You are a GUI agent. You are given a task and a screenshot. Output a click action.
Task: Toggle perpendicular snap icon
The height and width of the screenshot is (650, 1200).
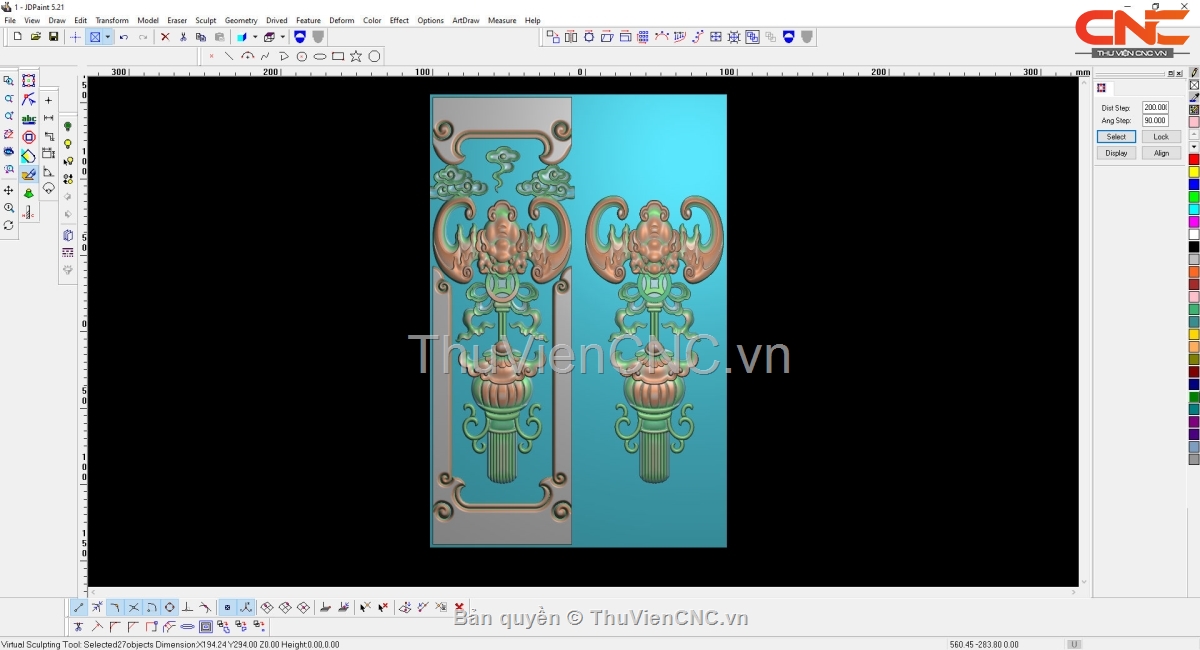pyautogui.click(x=187, y=607)
